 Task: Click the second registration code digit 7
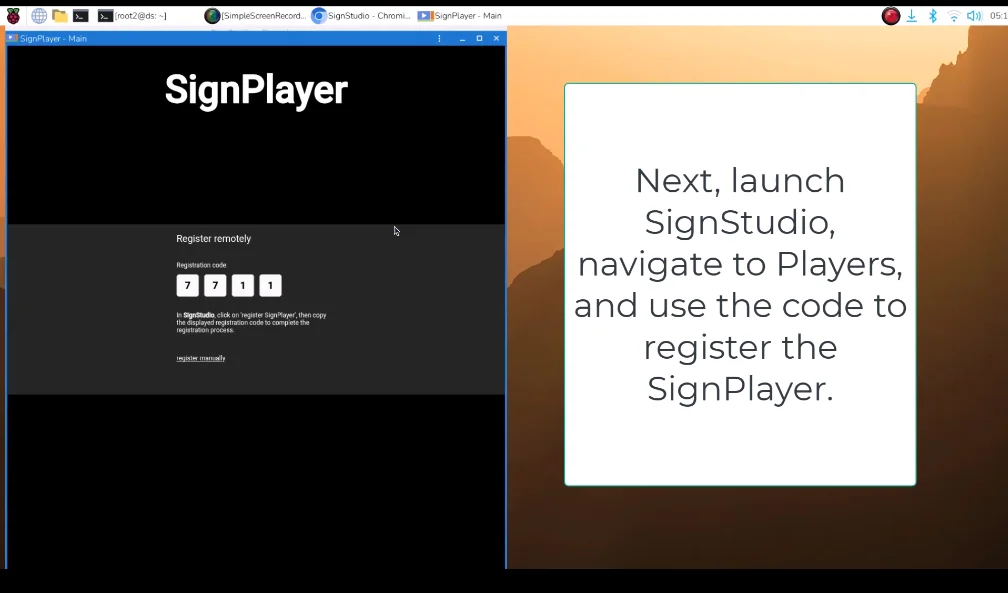(215, 286)
